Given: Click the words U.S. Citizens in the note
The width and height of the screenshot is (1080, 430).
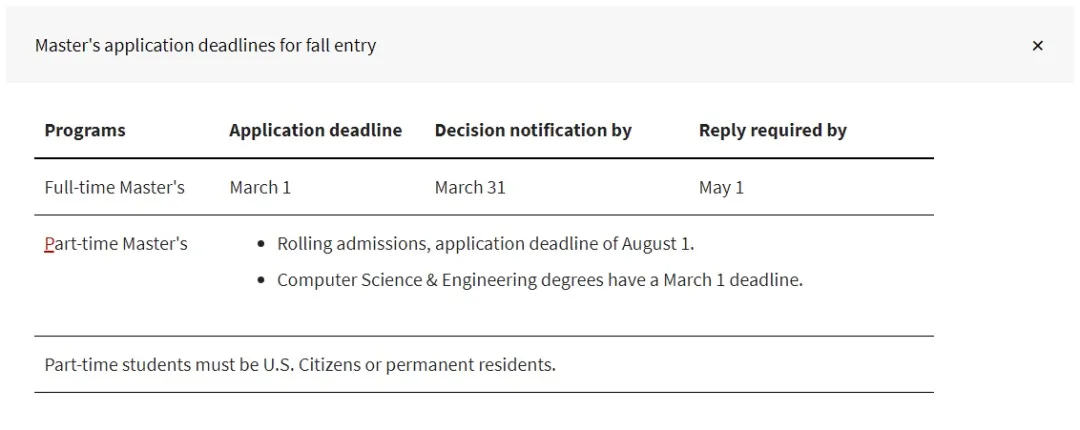Looking at the screenshot, I should click(311, 365).
